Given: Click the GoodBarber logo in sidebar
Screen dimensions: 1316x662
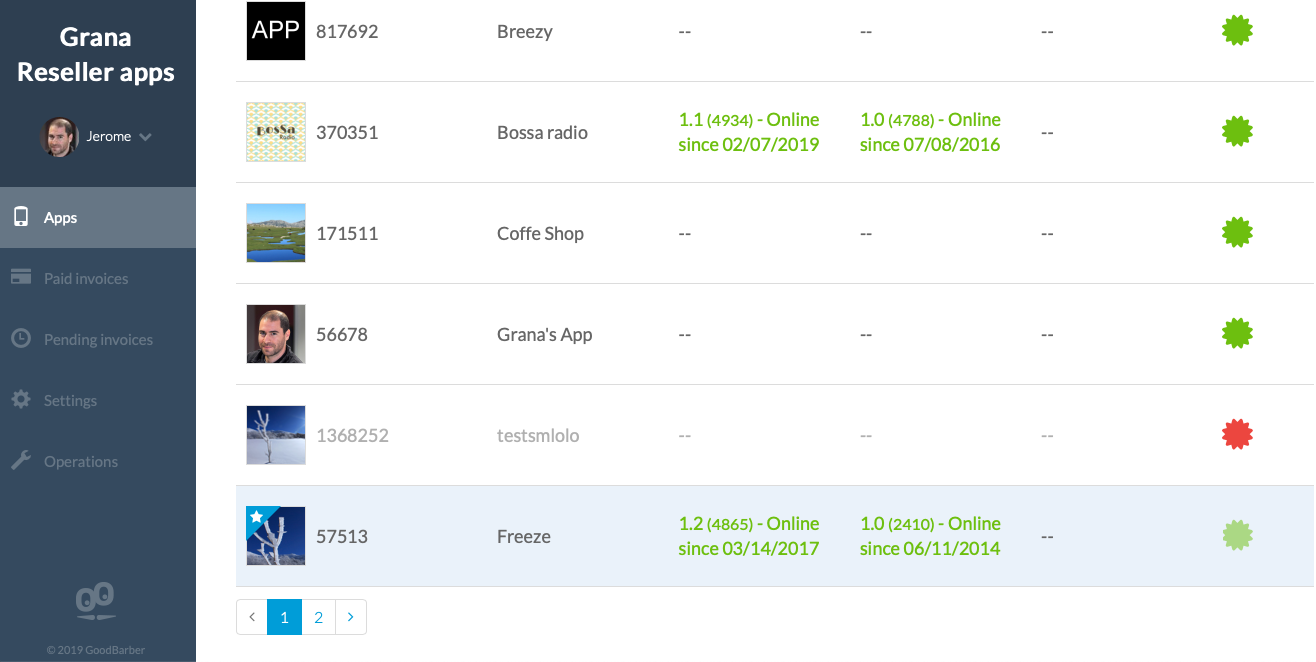Looking at the screenshot, I should coord(96,602).
